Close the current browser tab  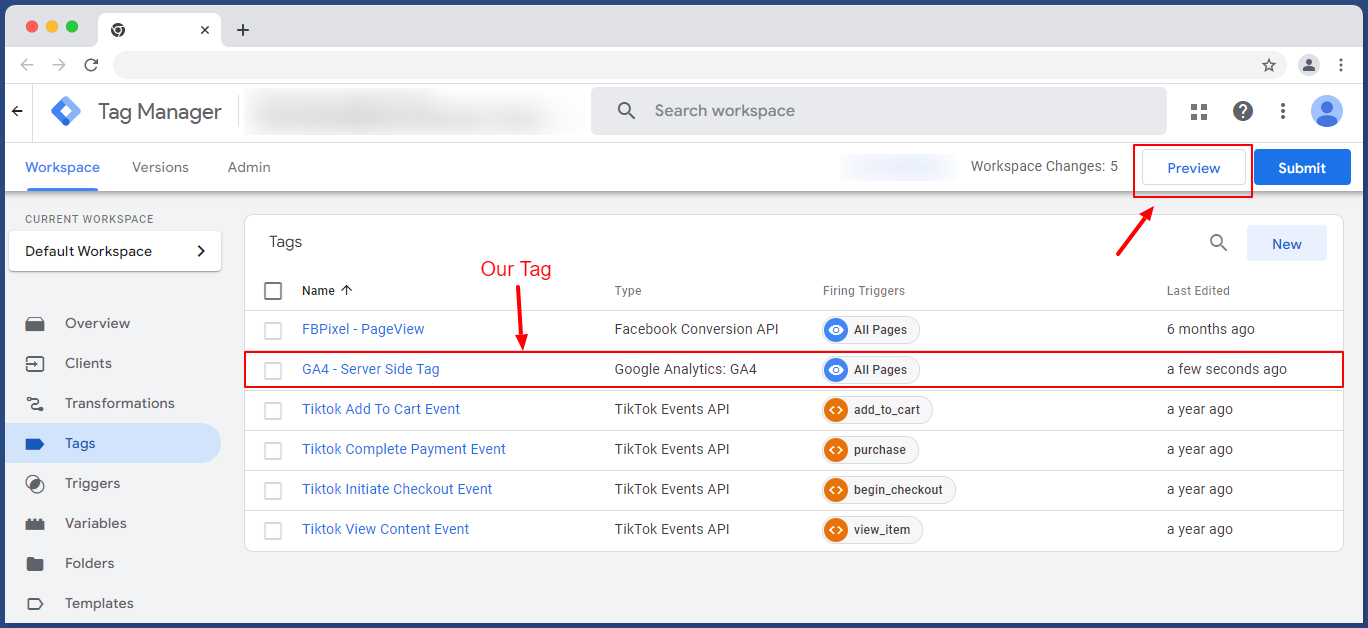point(205,30)
